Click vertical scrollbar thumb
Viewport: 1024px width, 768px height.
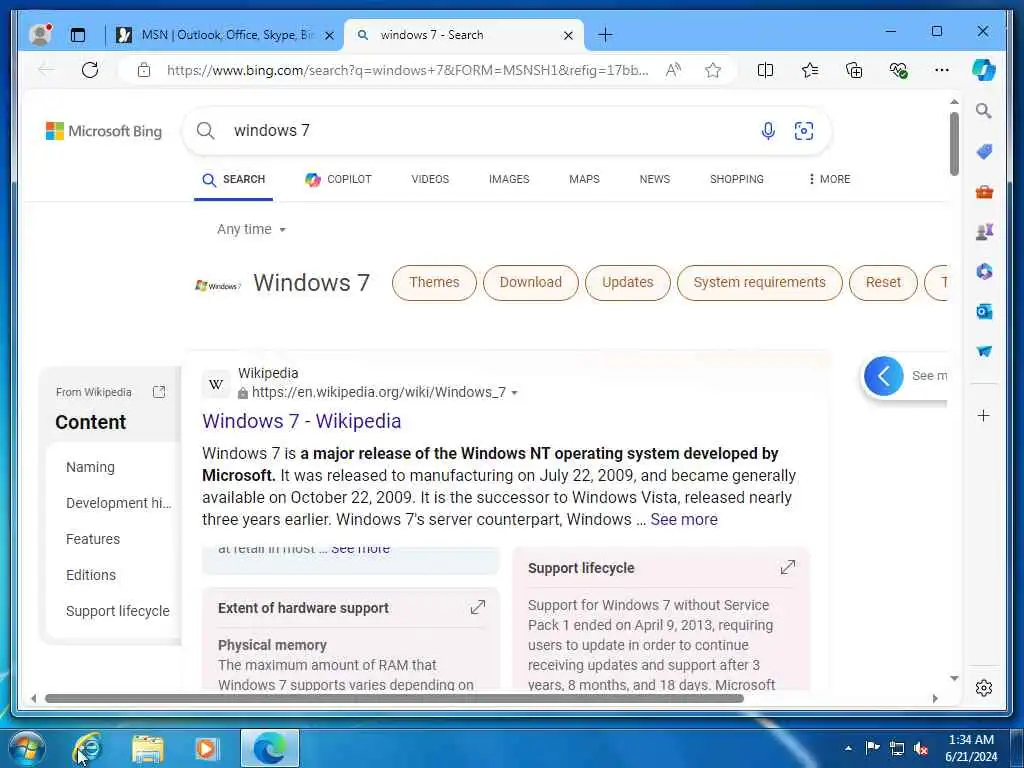(954, 144)
